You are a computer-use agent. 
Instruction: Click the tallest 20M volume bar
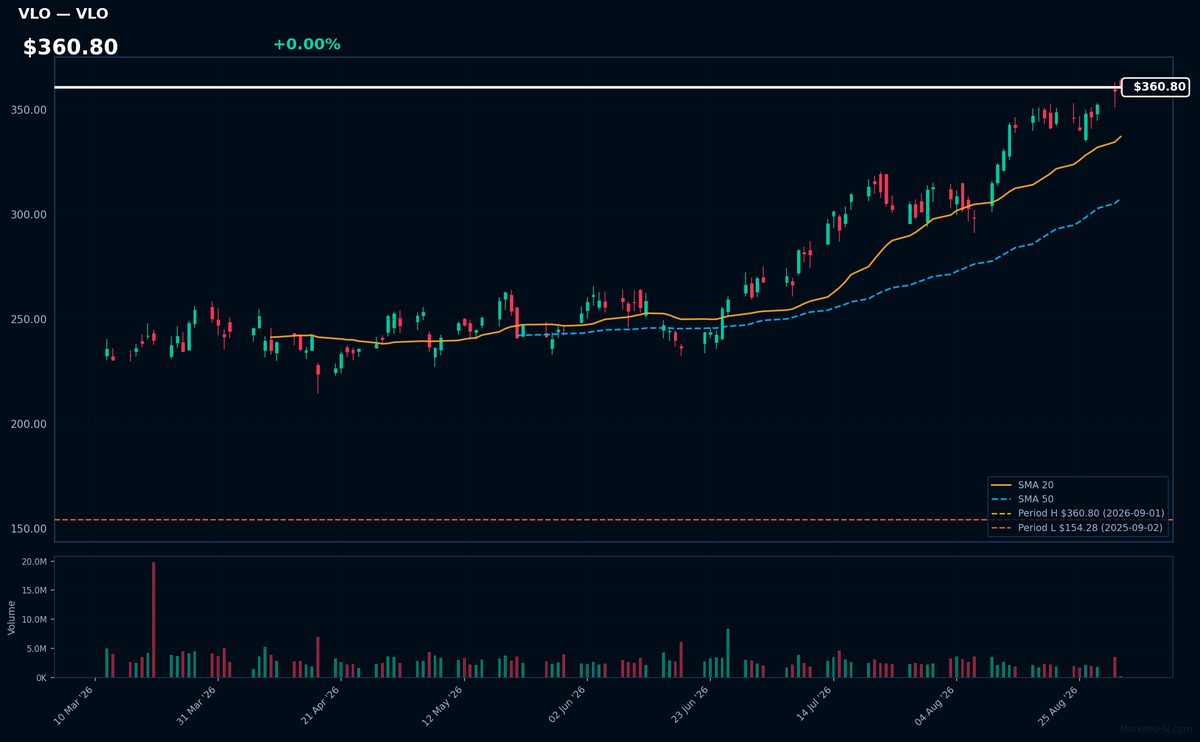coord(153,620)
